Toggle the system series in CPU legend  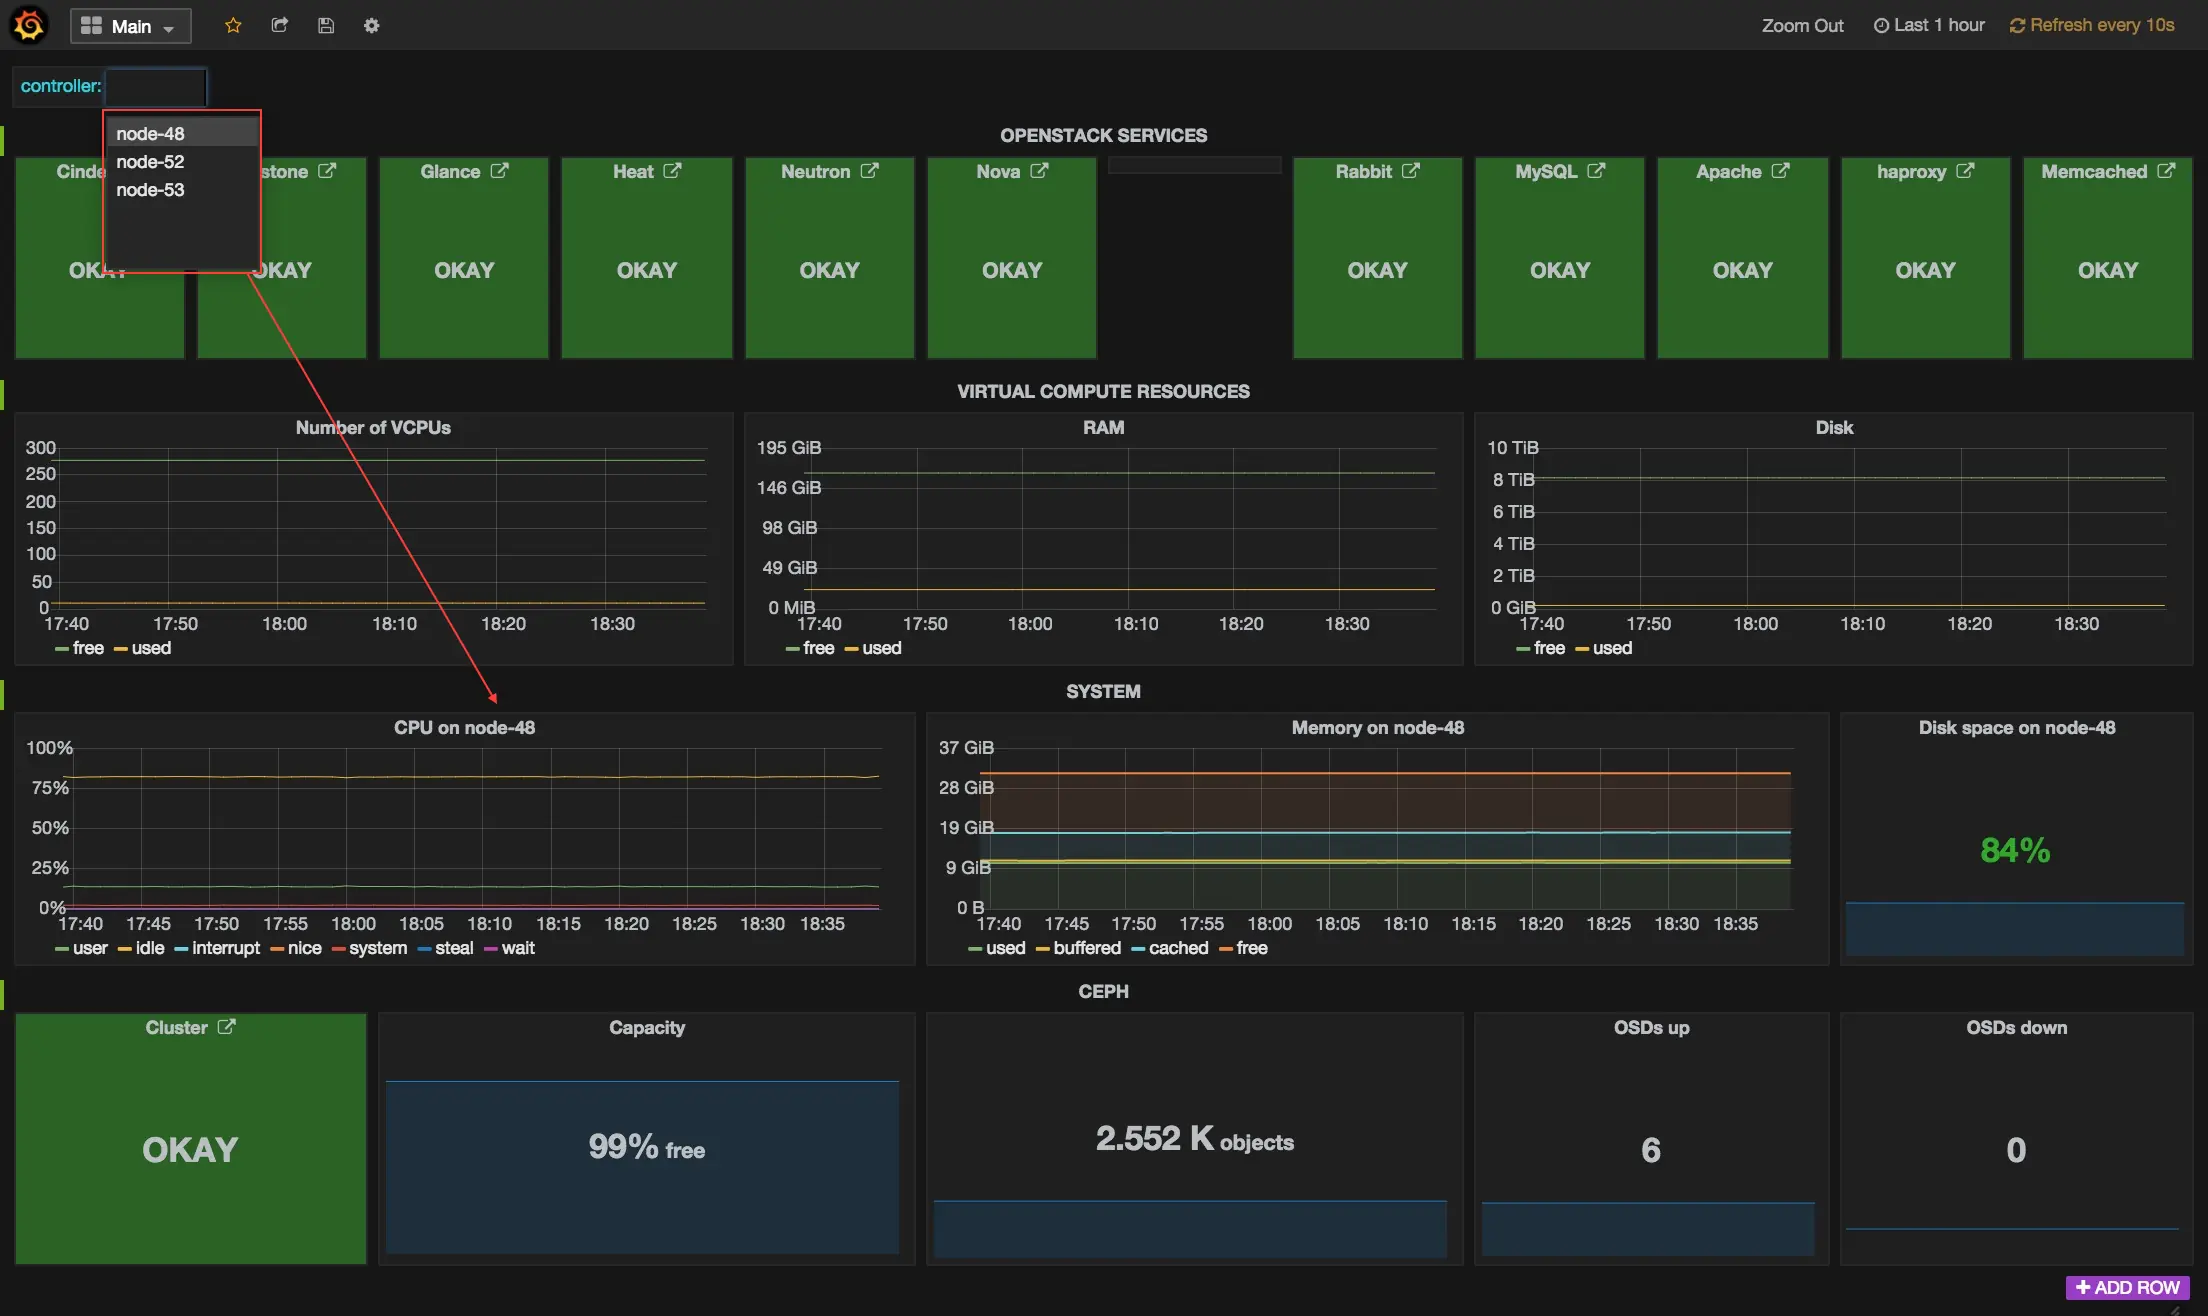click(x=377, y=948)
